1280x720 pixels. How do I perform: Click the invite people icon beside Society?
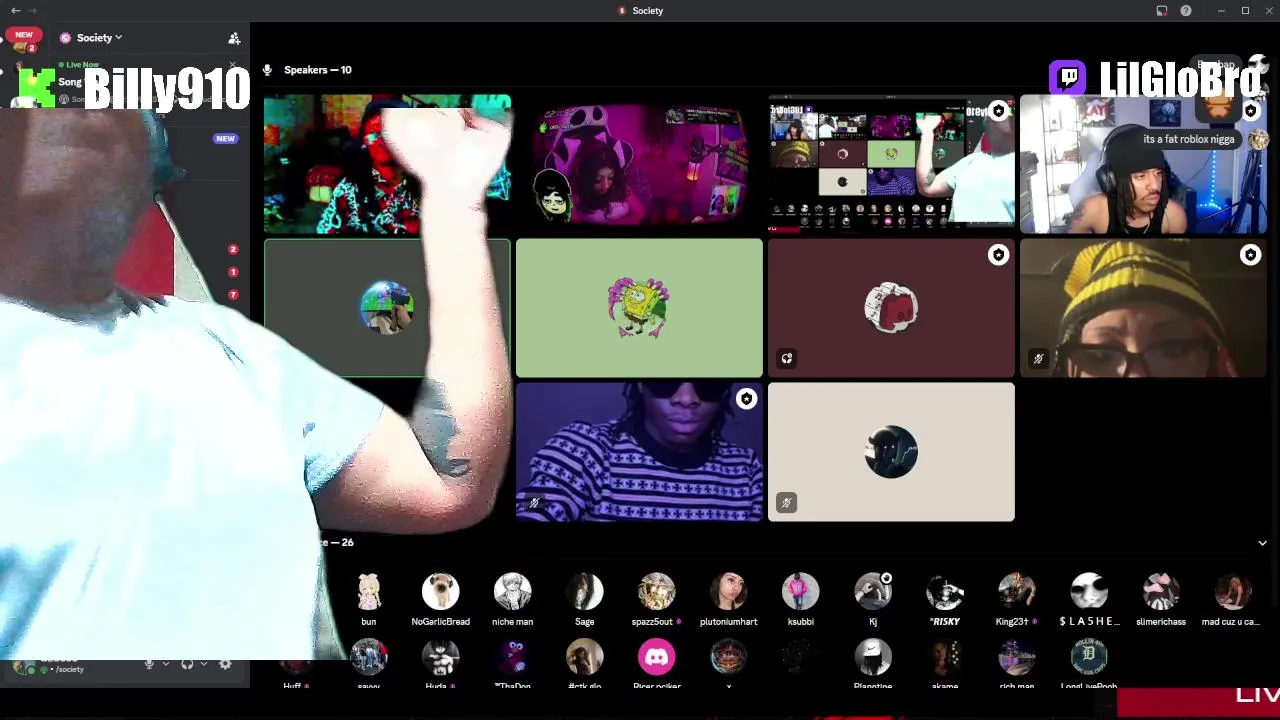click(234, 38)
